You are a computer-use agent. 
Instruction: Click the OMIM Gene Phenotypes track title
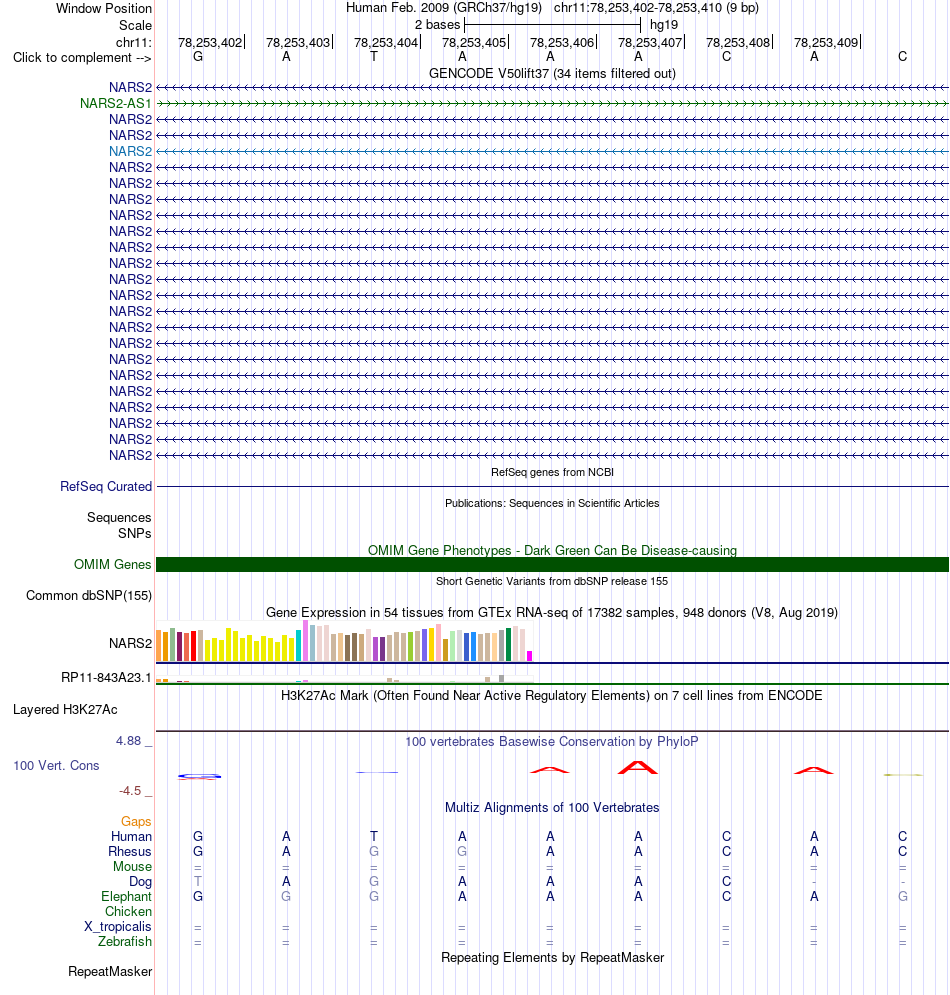click(x=552, y=550)
